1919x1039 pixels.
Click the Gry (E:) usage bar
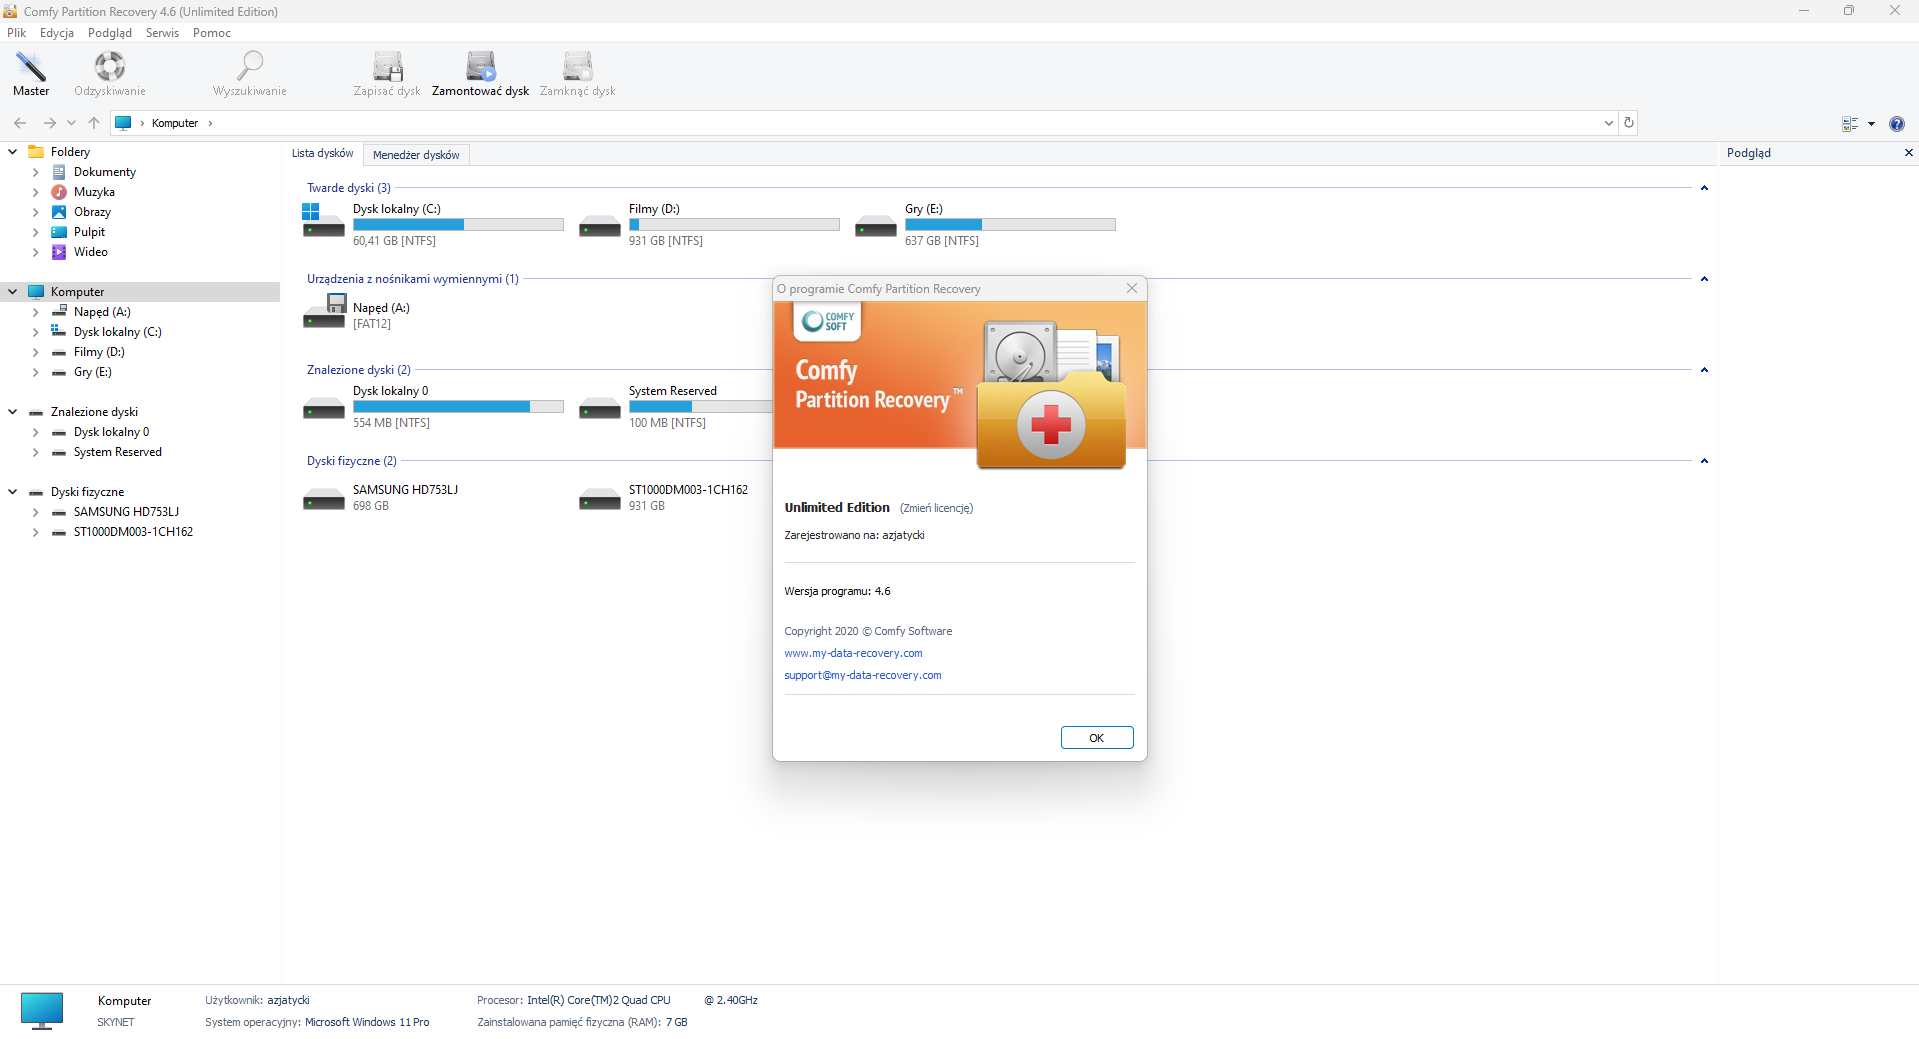pyautogui.click(x=1010, y=225)
